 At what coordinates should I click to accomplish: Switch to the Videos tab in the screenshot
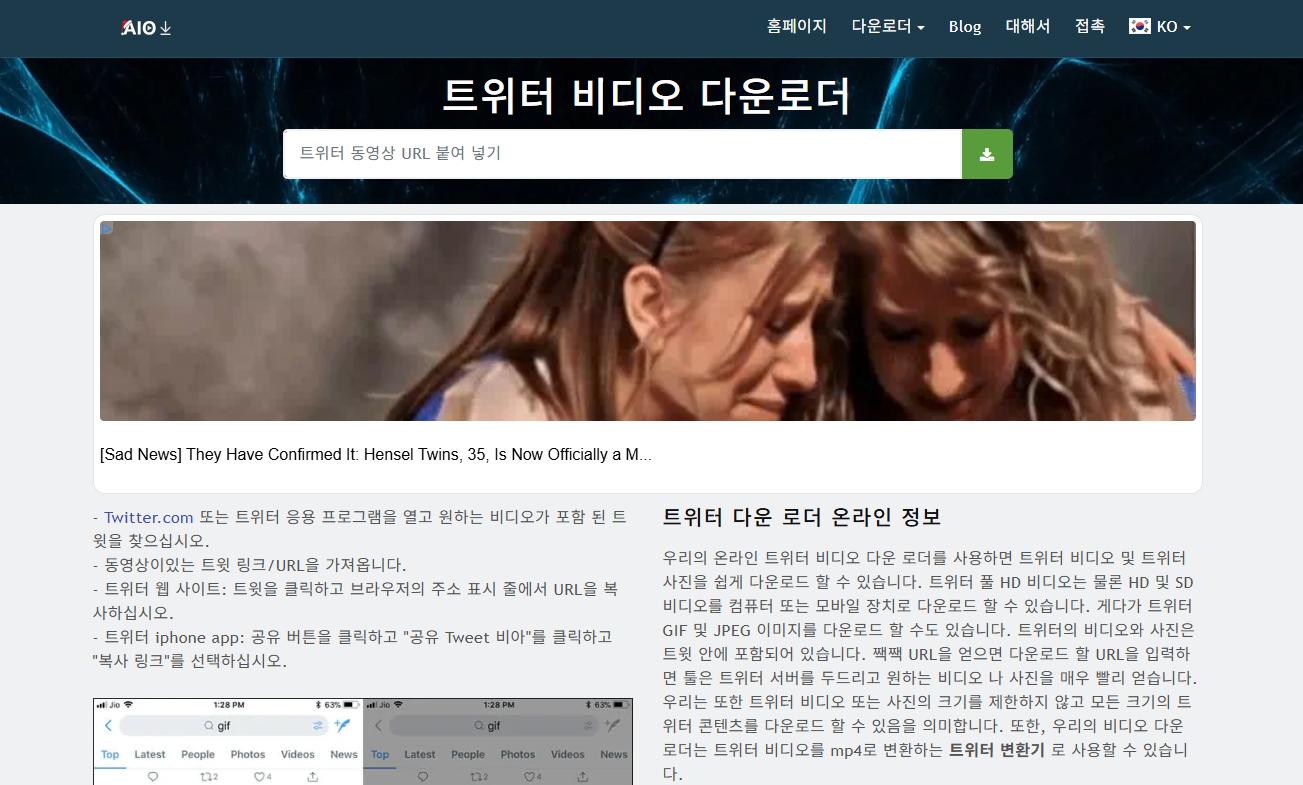(x=298, y=754)
